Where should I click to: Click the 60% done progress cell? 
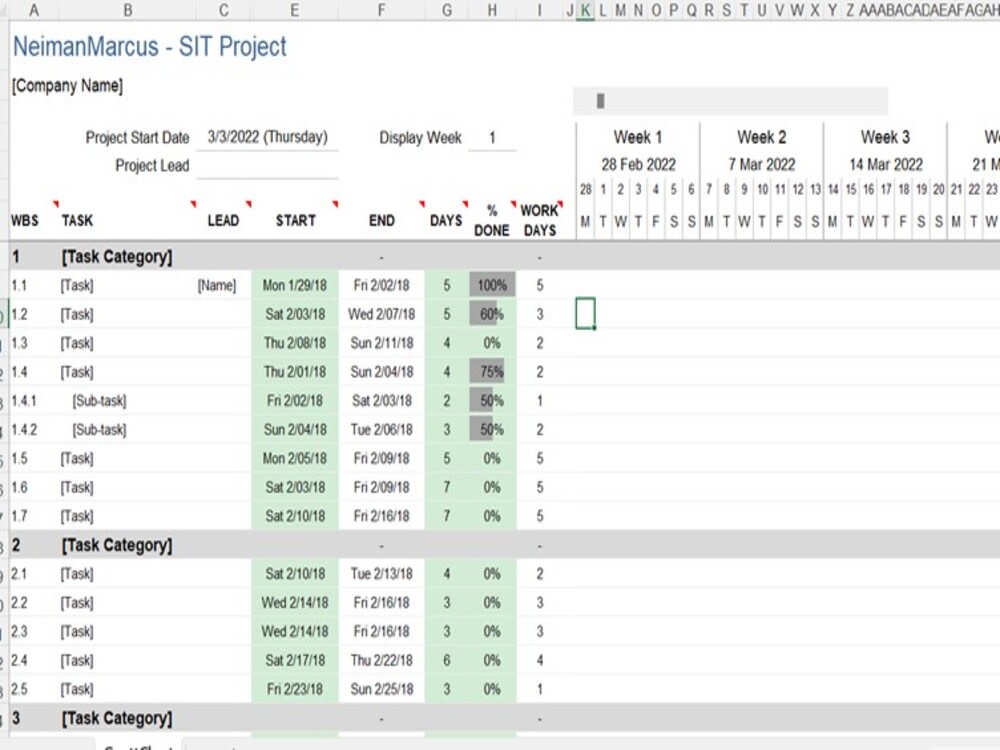pos(492,314)
